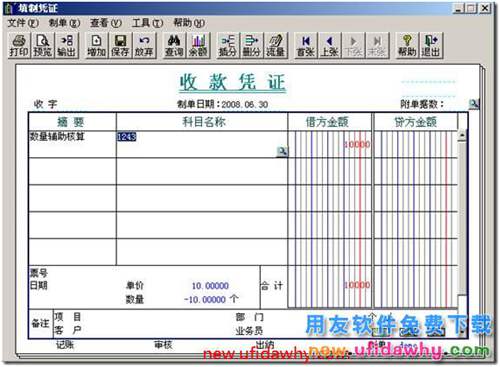This screenshot has height=367, width=500.
Task: Open 预览 (Preview) from the toolbar
Action: (43, 46)
